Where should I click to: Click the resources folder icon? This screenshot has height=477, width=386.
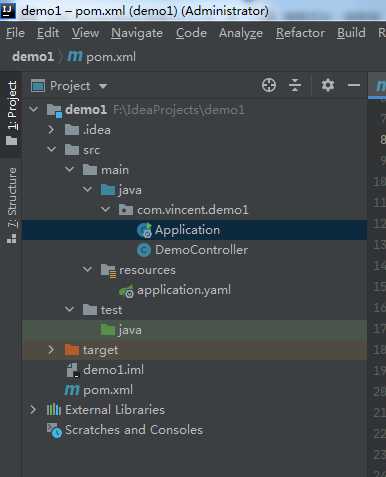click(108, 271)
